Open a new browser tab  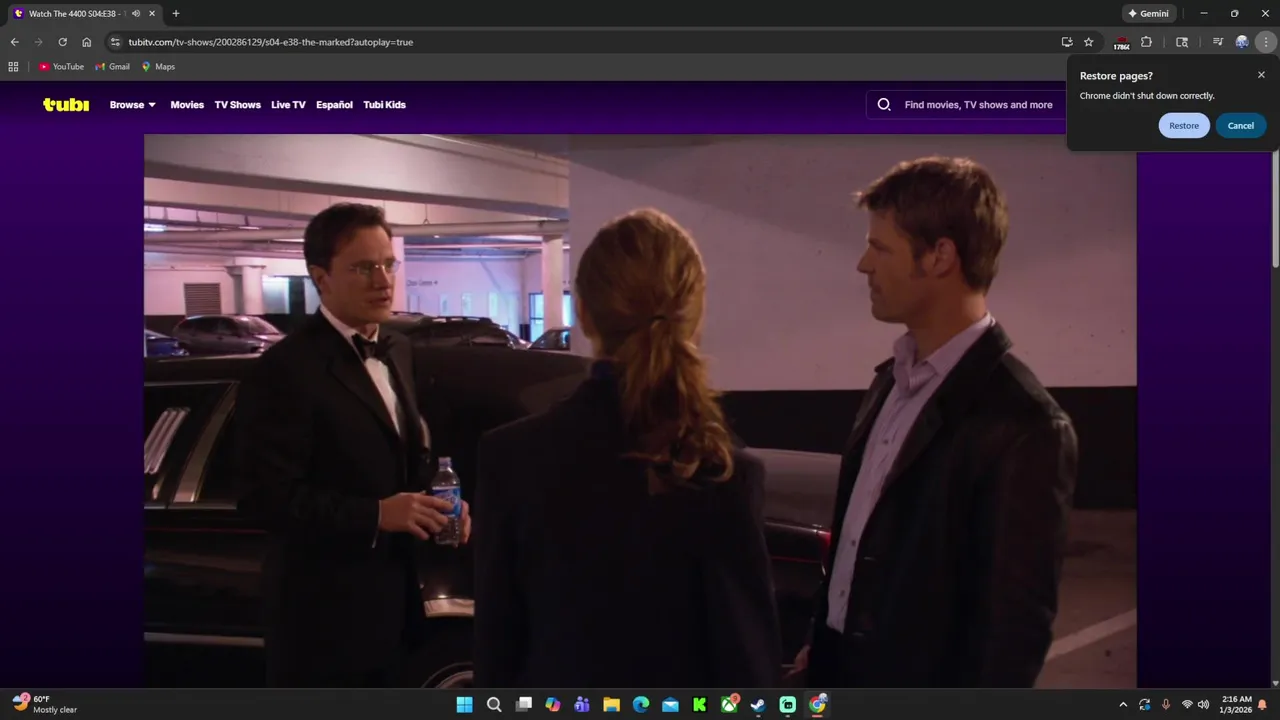[176, 14]
